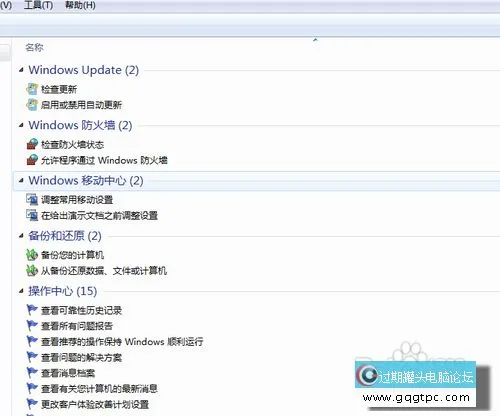Open 允许程序通过 Windows 防火墙
500x416 pixels.
click(104, 160)
